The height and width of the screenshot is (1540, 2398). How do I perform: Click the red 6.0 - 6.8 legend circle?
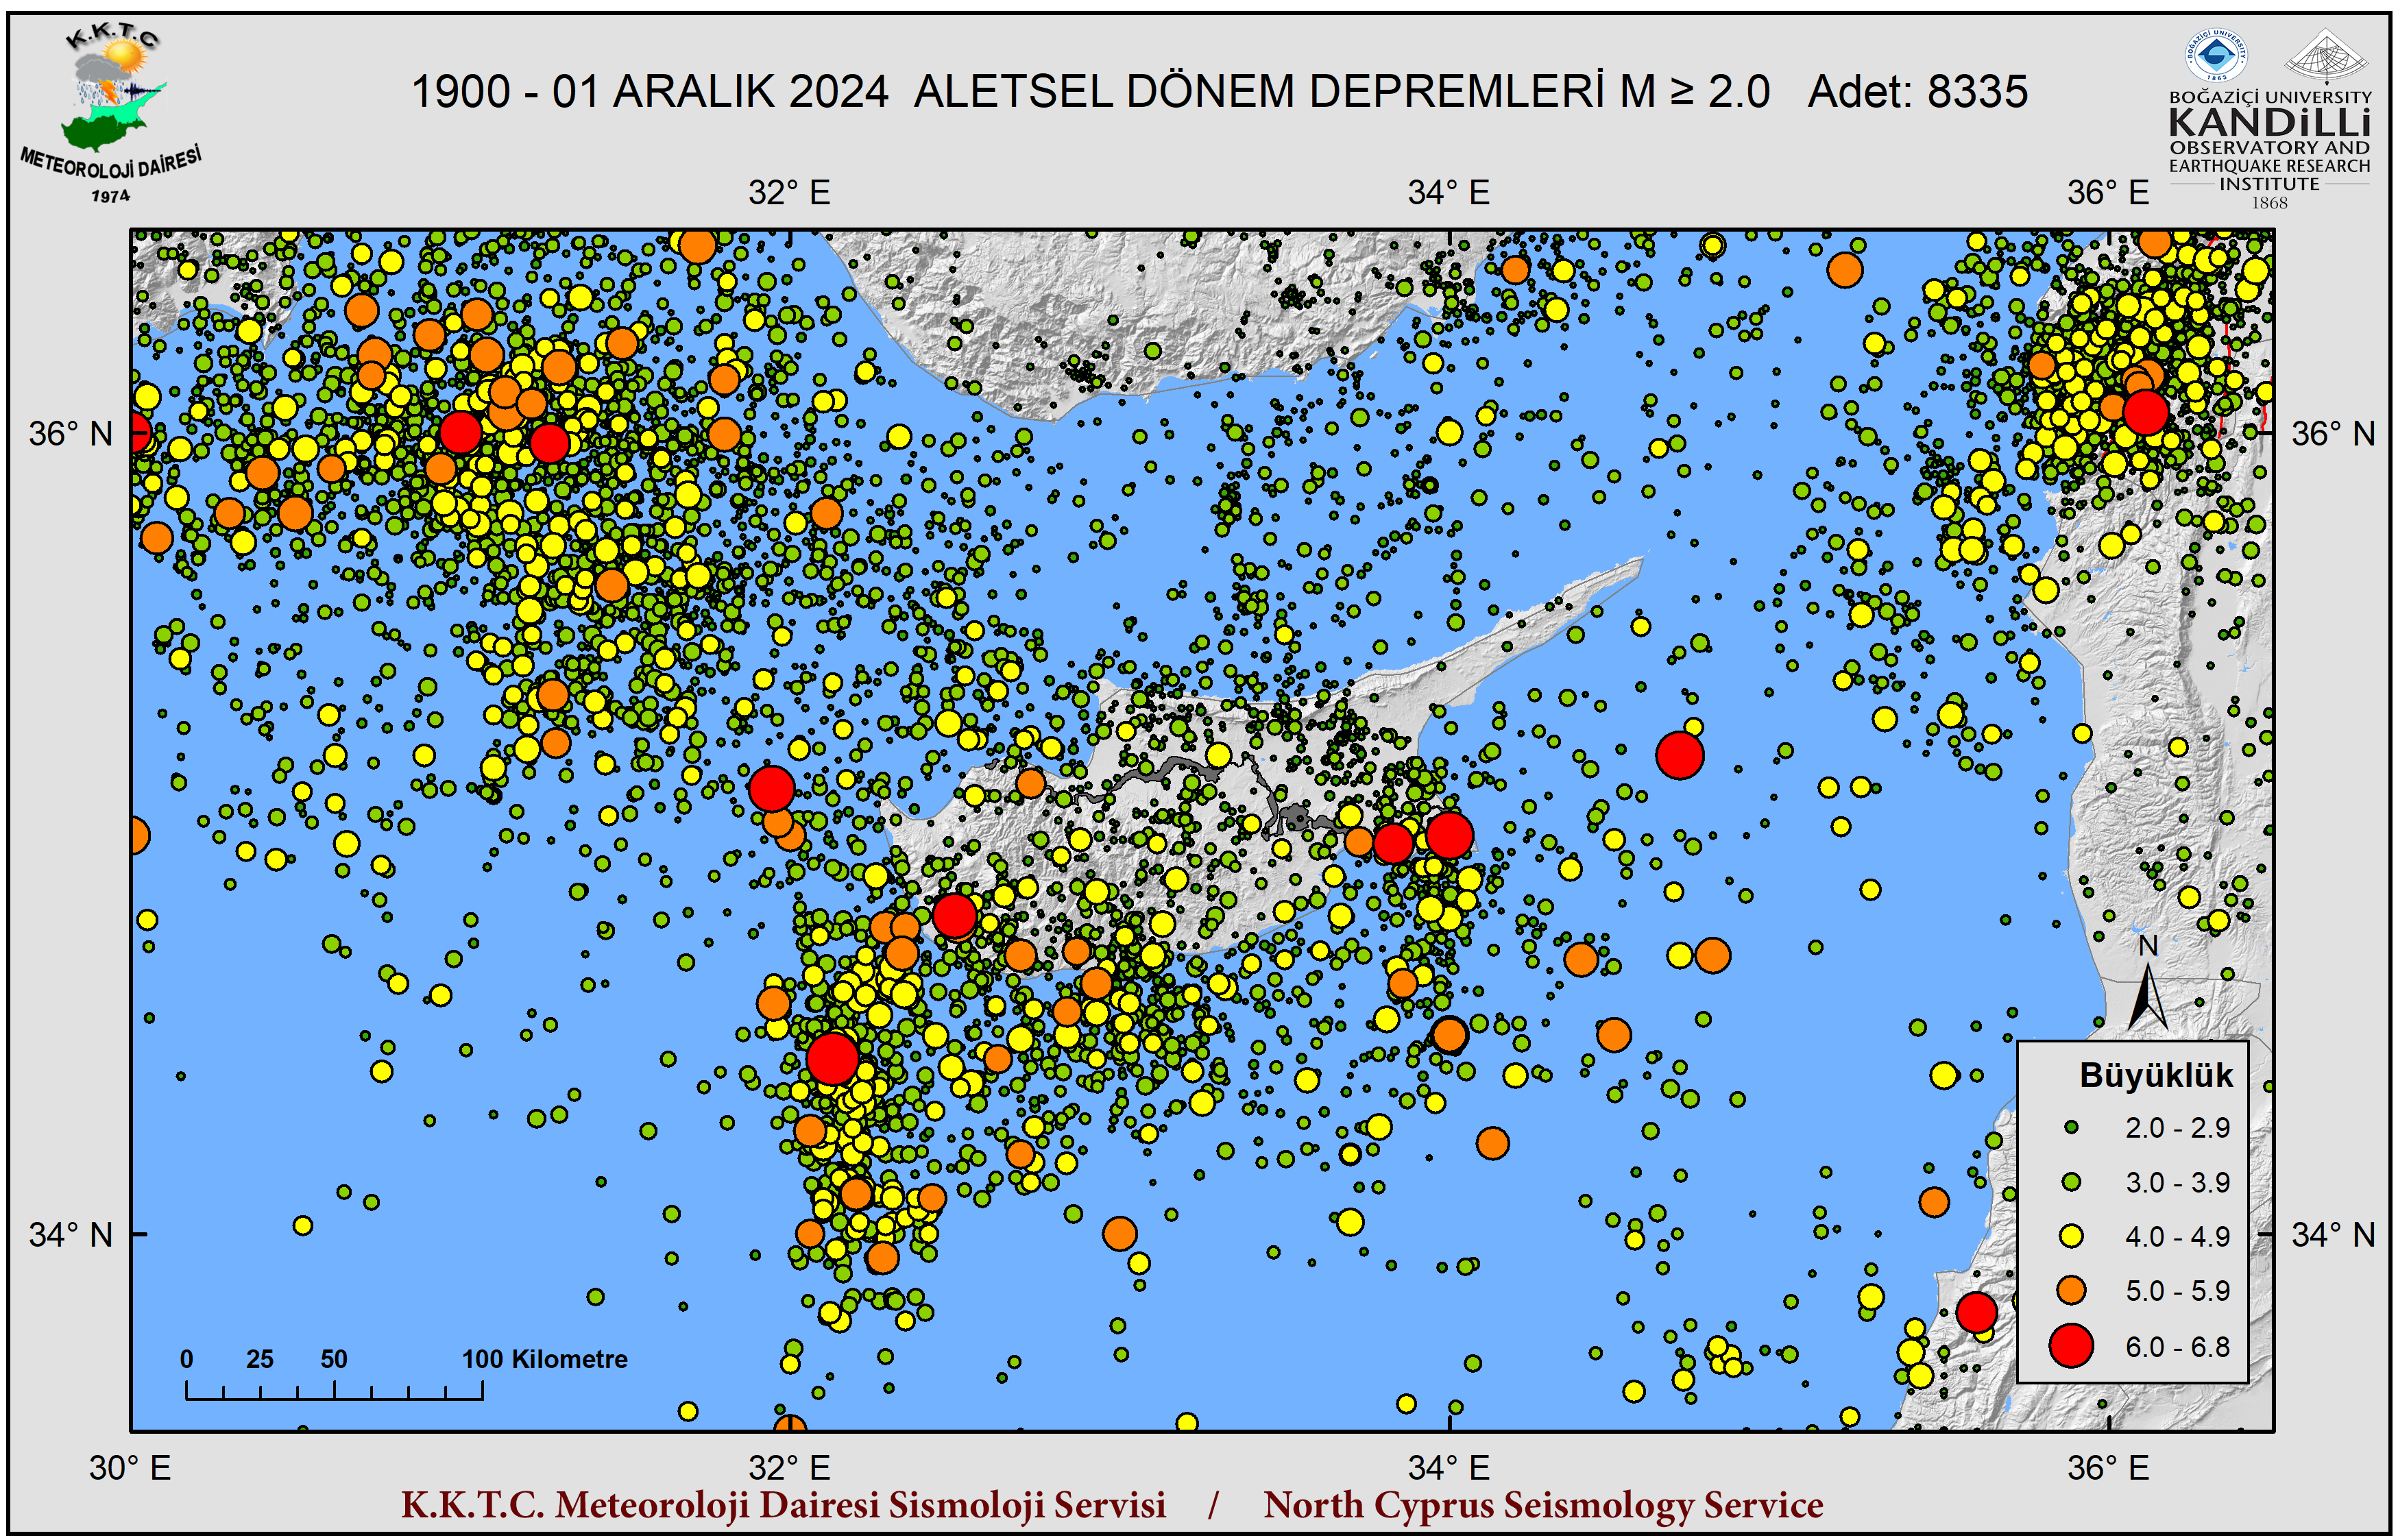click(2071, 1346)
